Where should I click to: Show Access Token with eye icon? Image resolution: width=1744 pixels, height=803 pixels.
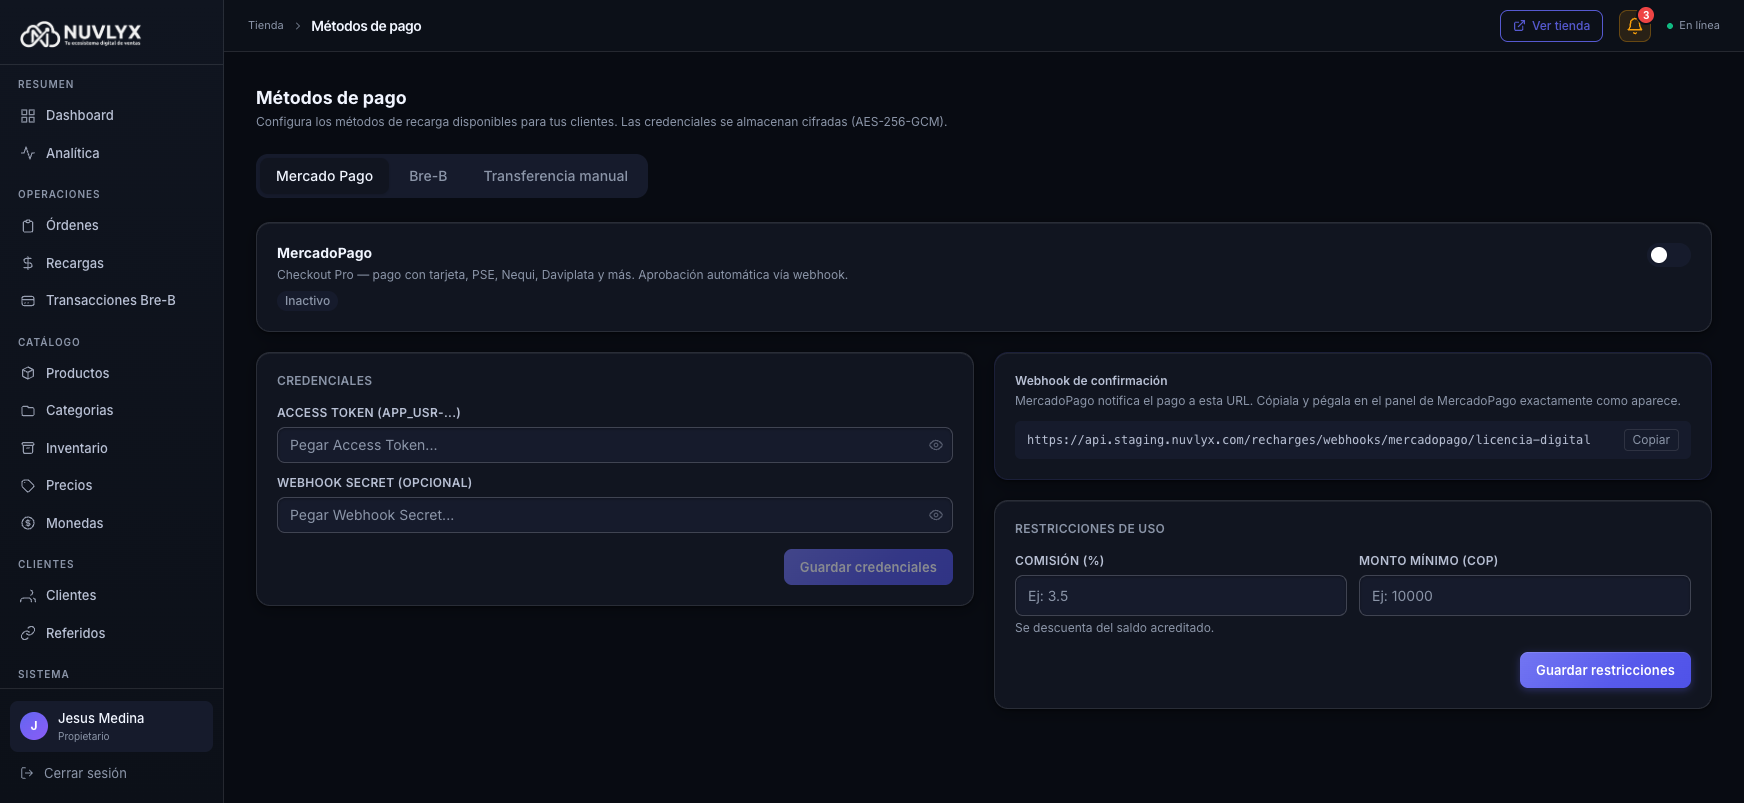pyautogui.click(x=936, y=445)
